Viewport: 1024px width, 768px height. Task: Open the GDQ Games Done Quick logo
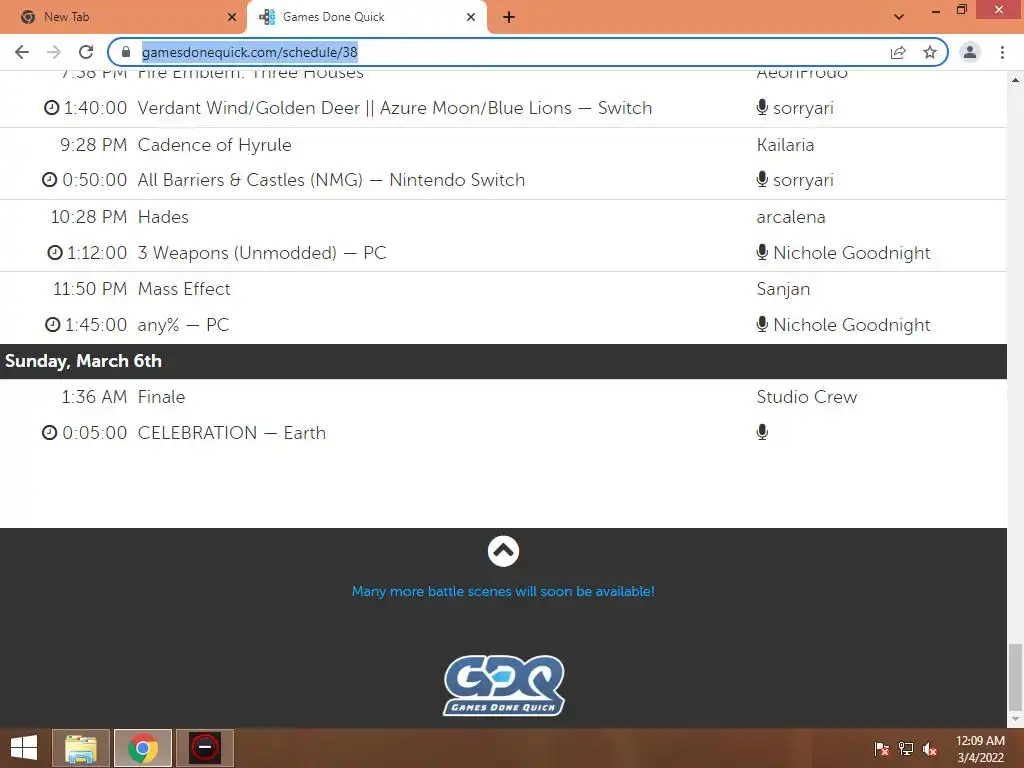pyautogui.click(x=504, y=686)
